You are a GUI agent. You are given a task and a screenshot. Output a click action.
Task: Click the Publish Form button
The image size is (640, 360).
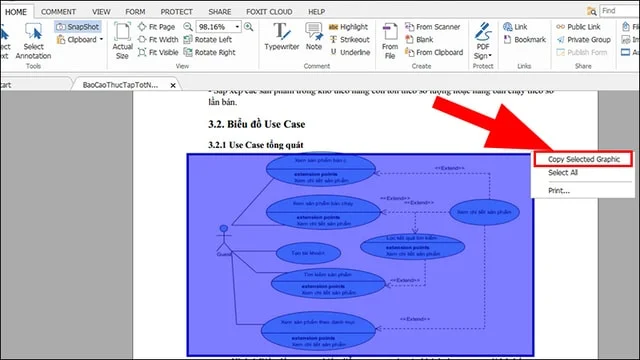point(582,52)
